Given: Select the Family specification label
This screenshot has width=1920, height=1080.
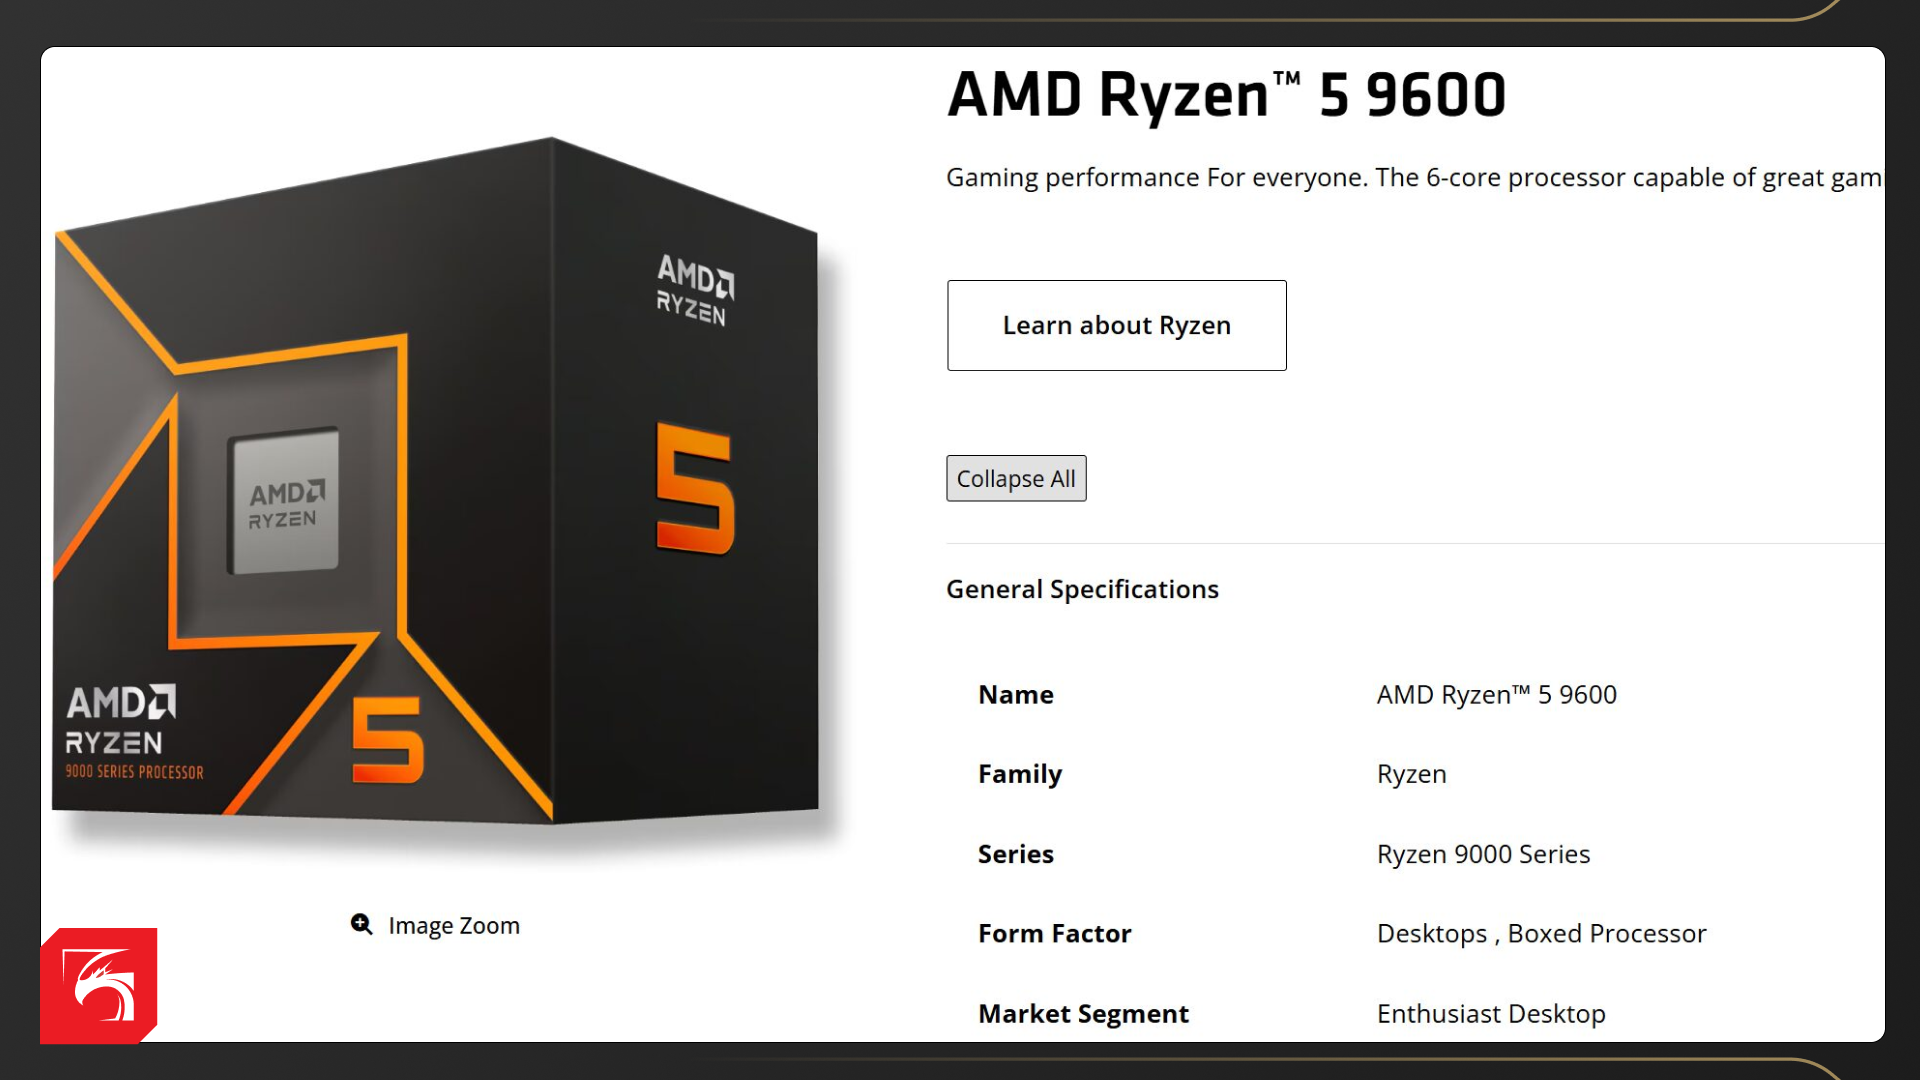Looking at the screenshot, I should pos(1019,774).
